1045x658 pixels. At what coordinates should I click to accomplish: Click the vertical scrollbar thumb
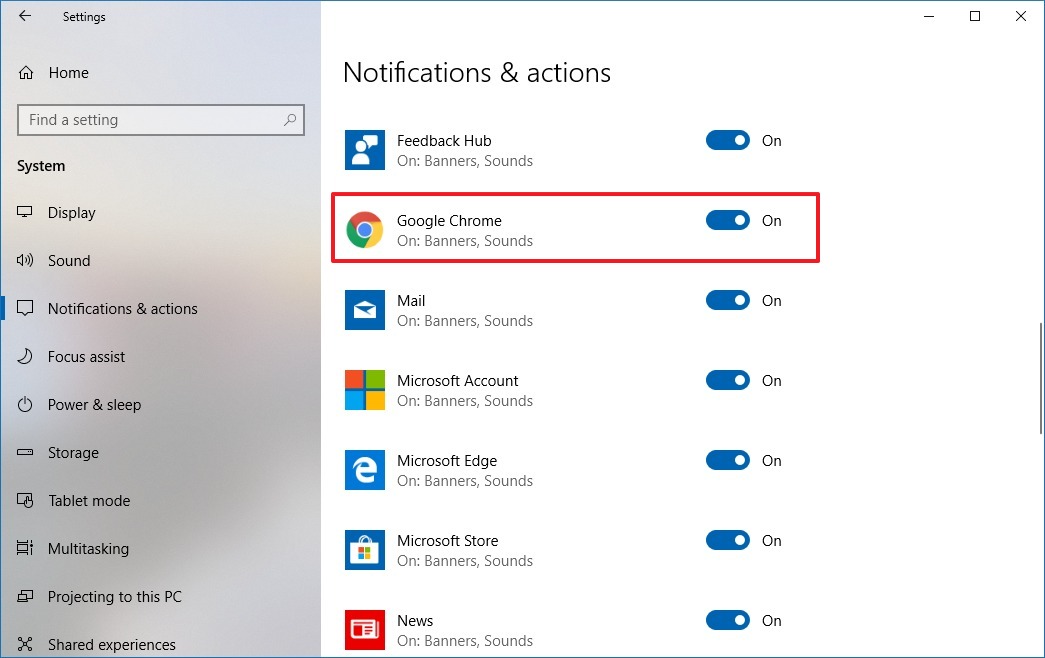click(x=1041, y=378)
